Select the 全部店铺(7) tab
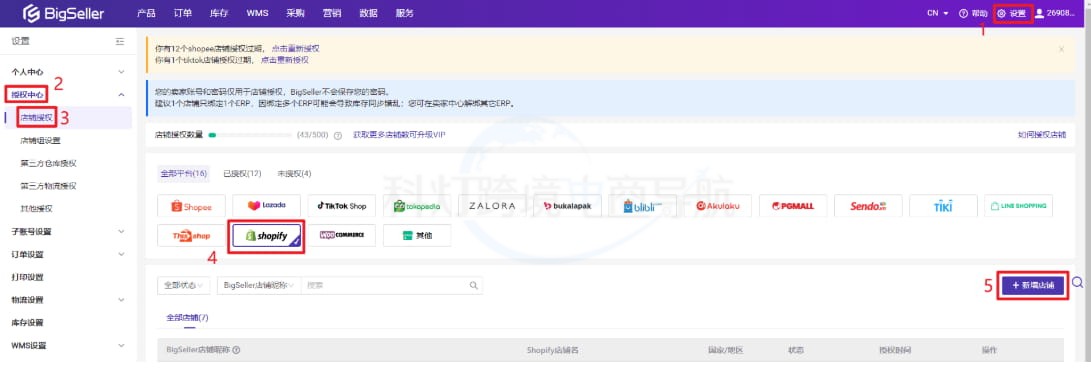1091x369 pixels. pyautogui.click(x=187, y=317)
